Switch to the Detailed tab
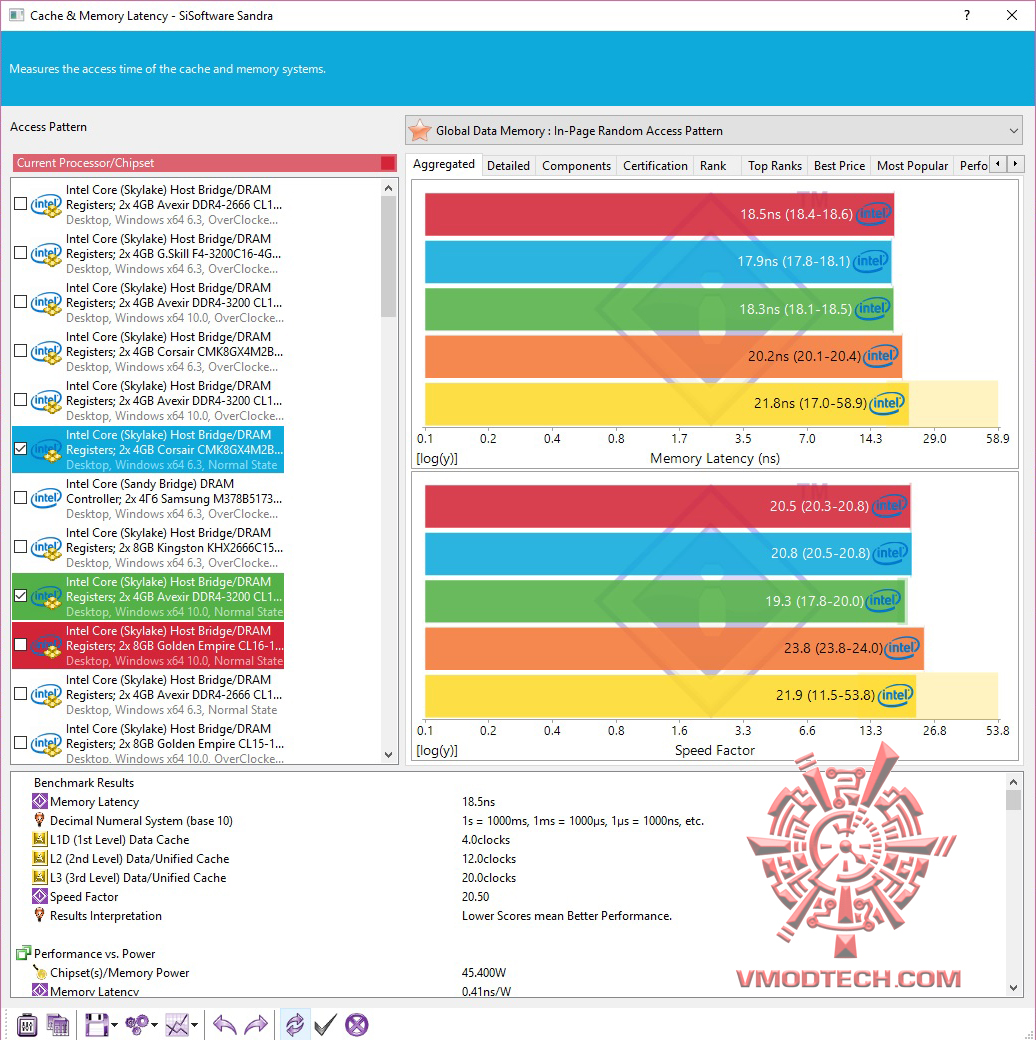 pyautogui.click(x=508, y=165)
